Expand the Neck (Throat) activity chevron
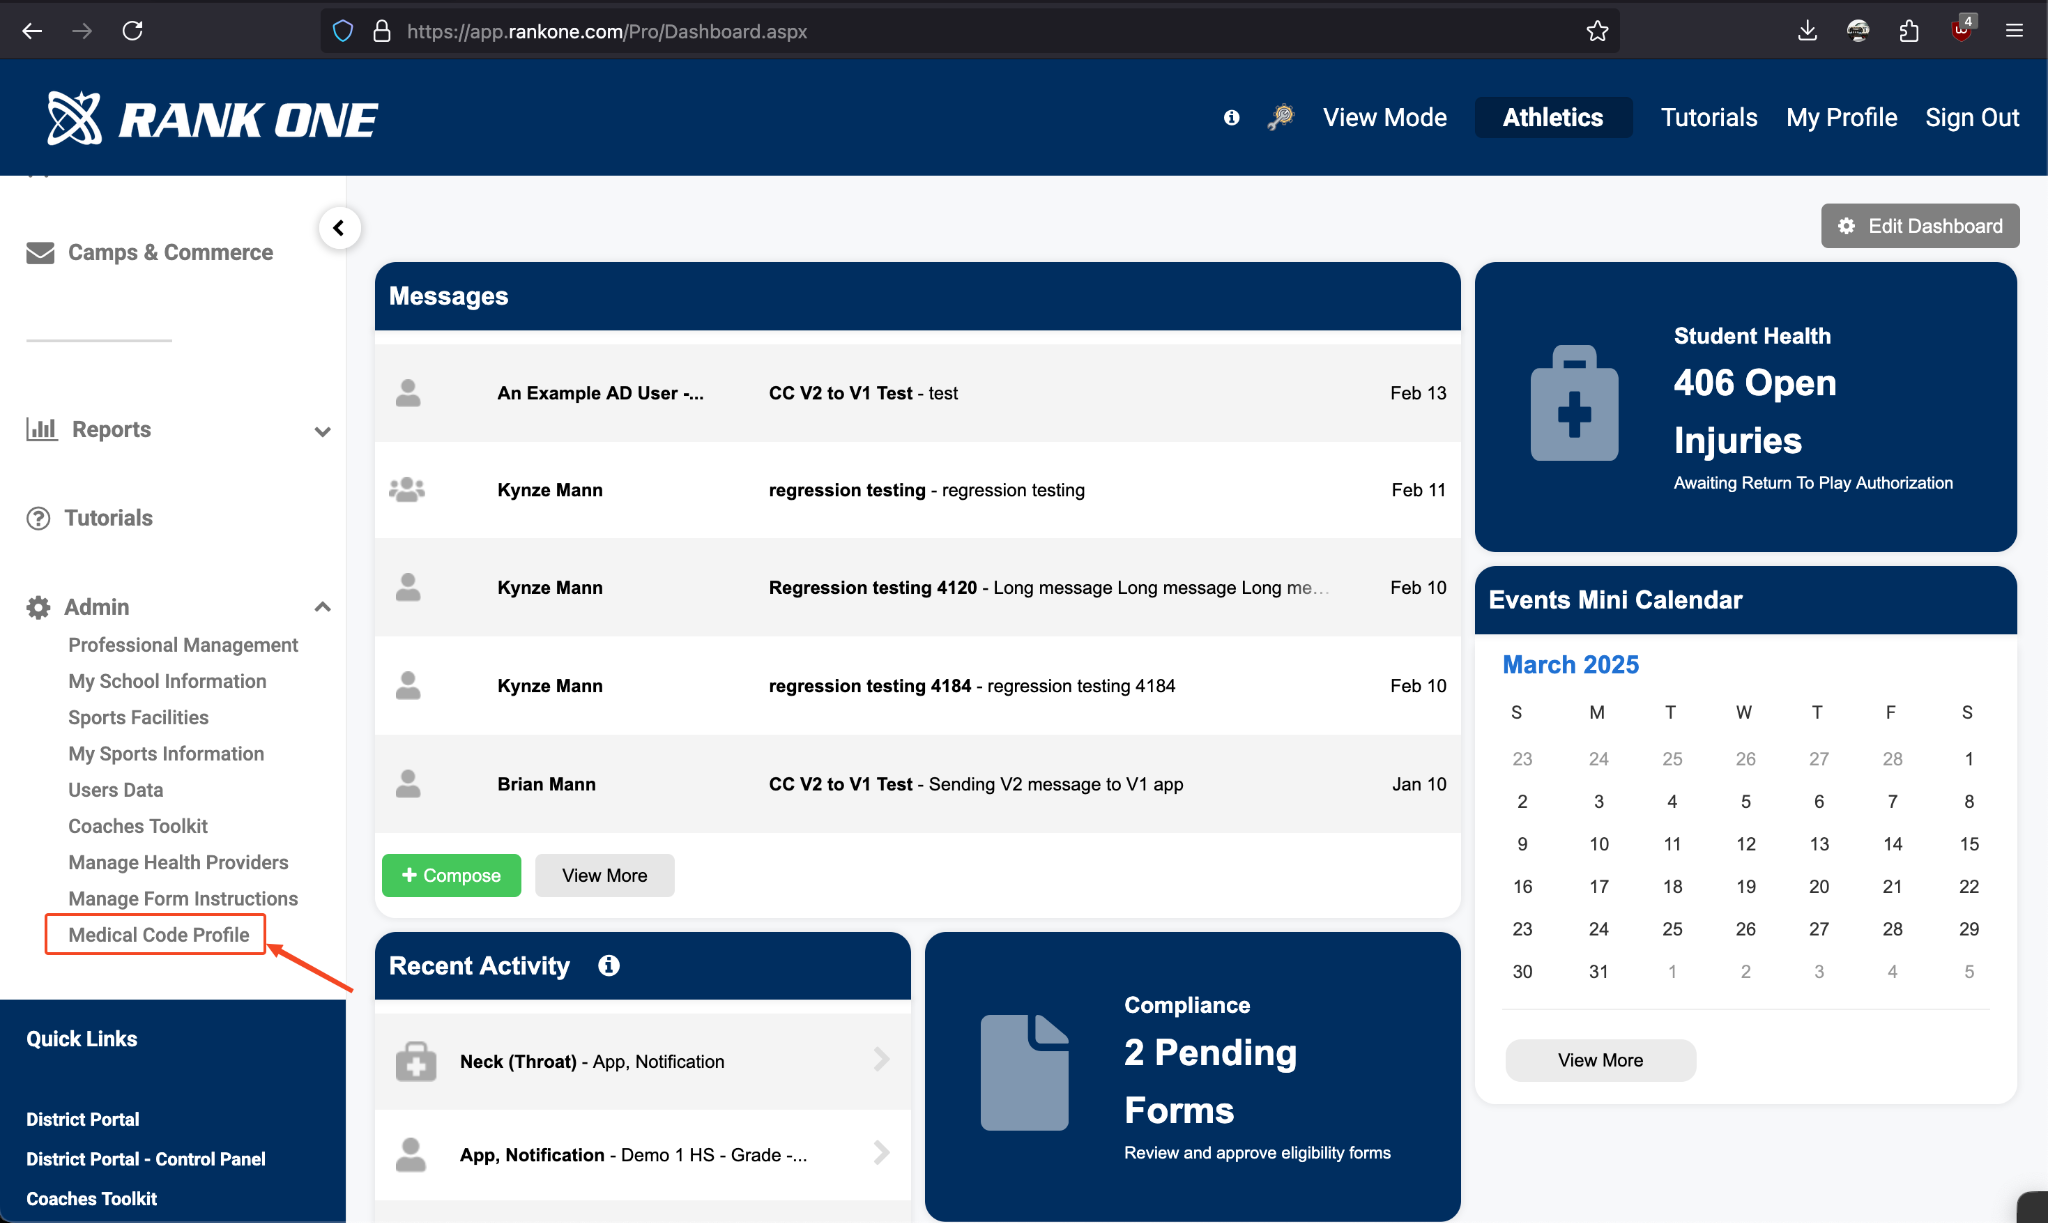Image resolution: width=2048 pixels, height=1223 pixels. [881, 1059]
